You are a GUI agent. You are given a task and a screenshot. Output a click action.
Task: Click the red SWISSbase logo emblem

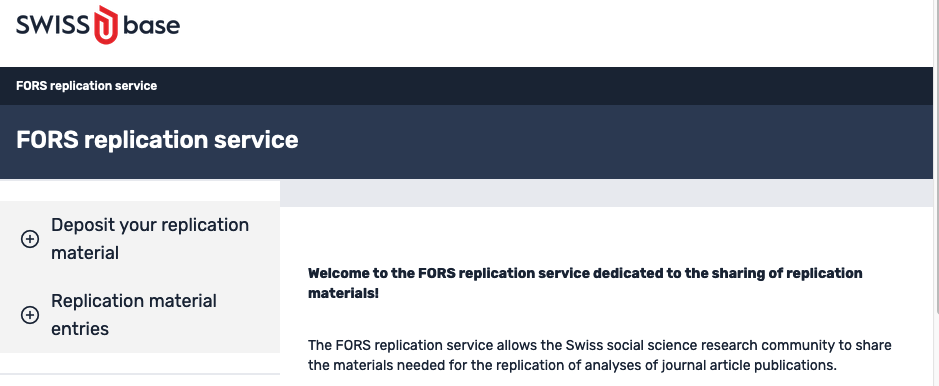(x=106, y=25)
